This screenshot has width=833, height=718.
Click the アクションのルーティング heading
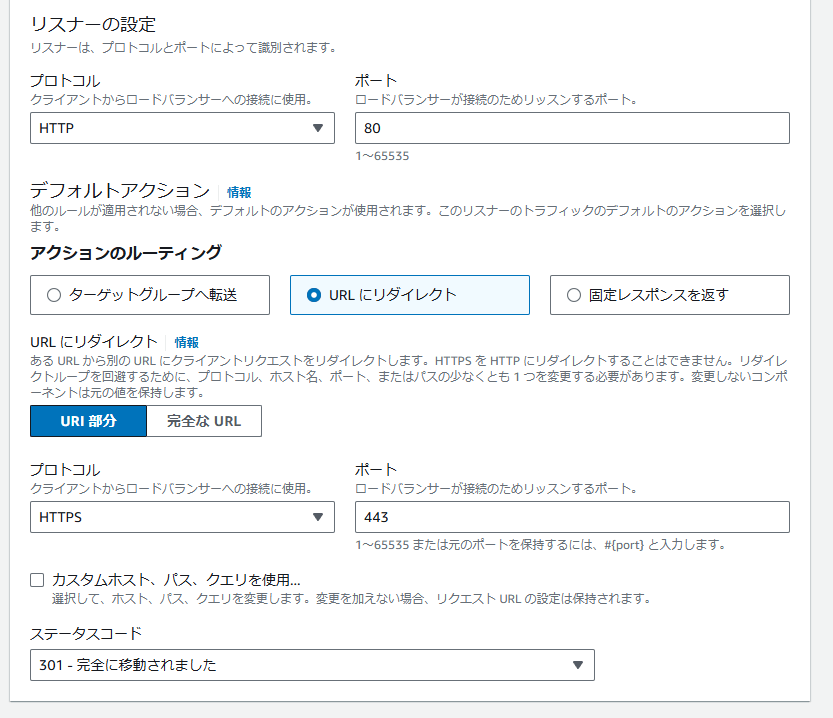126,253
